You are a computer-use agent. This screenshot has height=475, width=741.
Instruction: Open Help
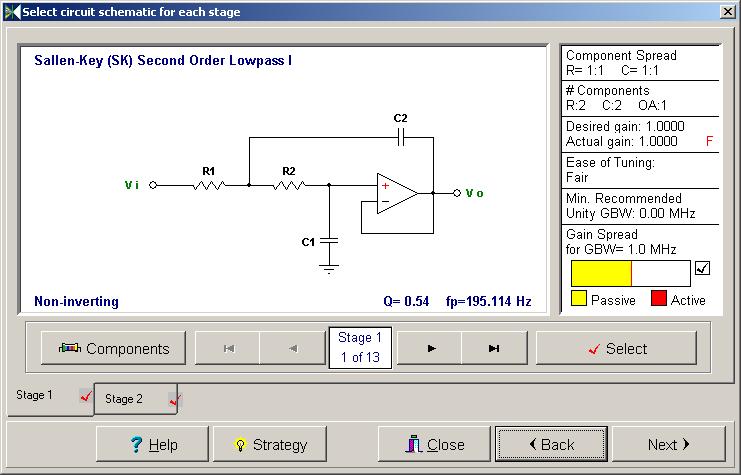[152, 444]
